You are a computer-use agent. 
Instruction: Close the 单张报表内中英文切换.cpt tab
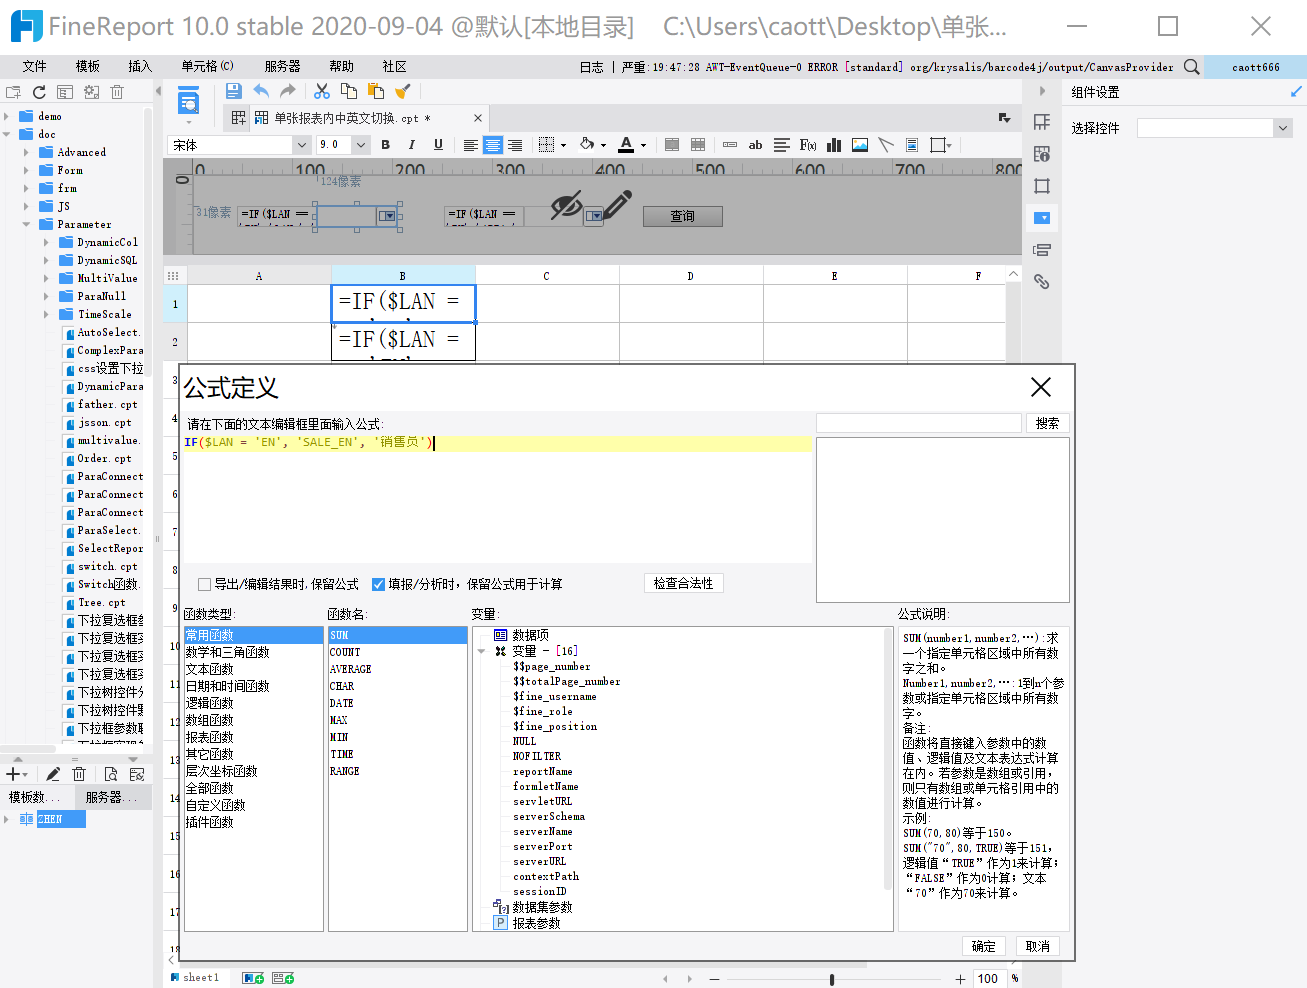point(478,118)
